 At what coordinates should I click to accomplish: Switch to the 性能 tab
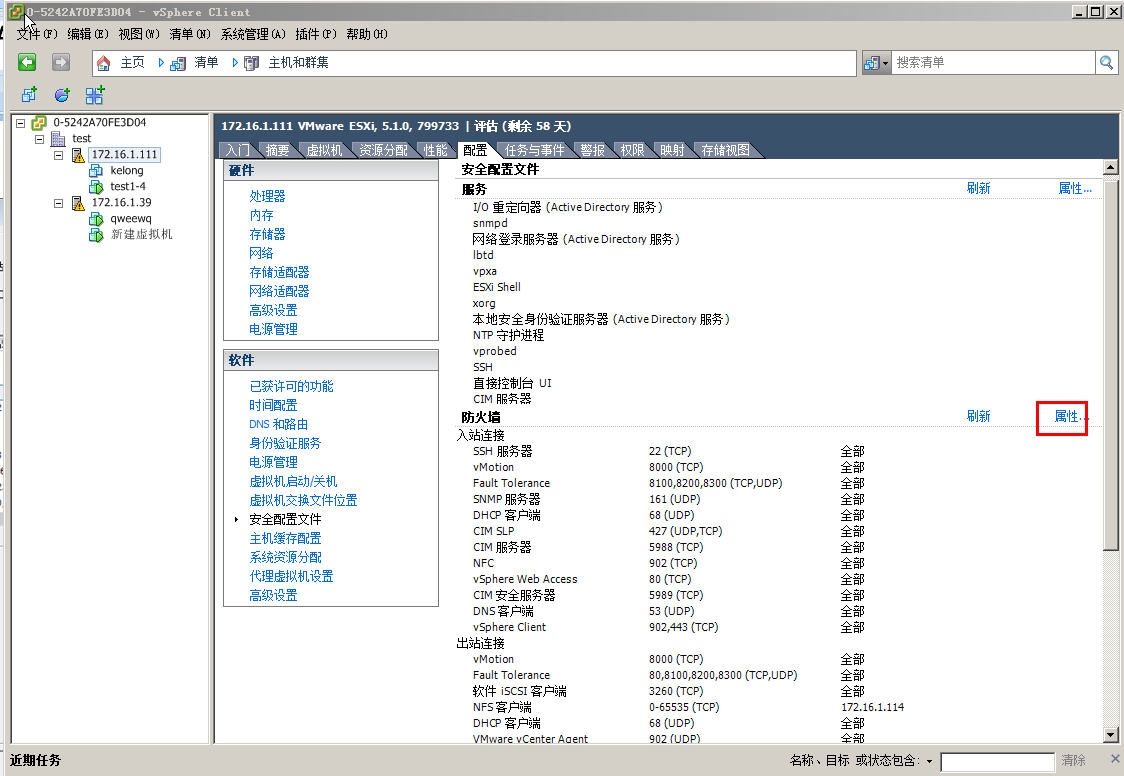point(435,150)
